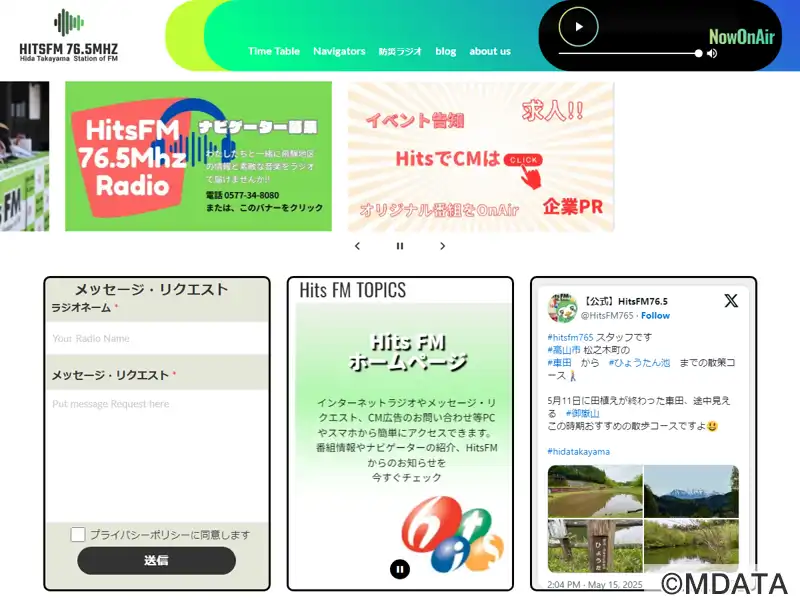Image resolution: width=800 pixels, height=600 pixels.
Task: Open the 【公式】HitsFM76.5 account name
Action: pos(624,302)
